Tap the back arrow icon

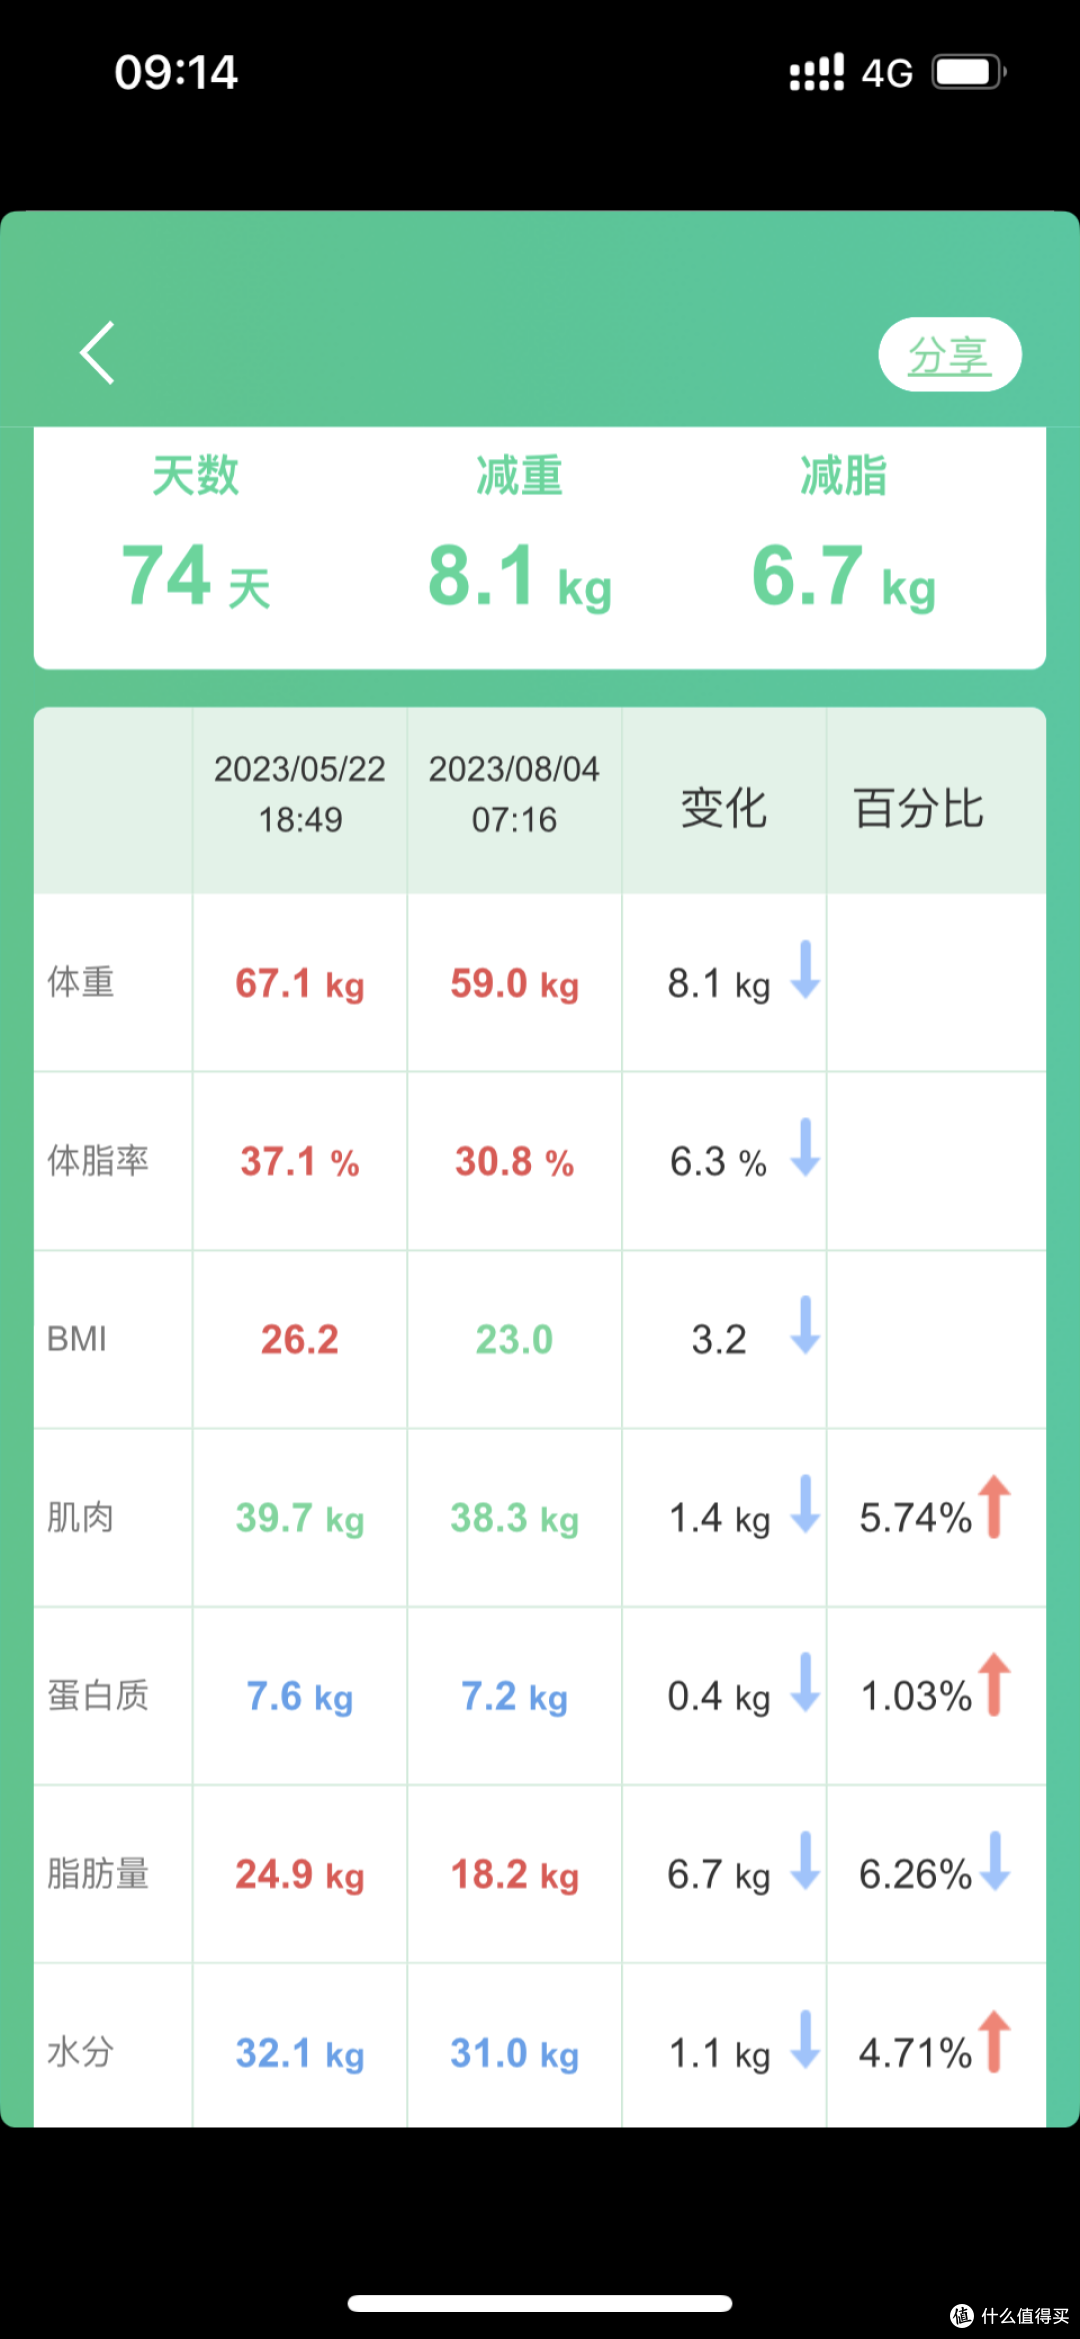98,352
